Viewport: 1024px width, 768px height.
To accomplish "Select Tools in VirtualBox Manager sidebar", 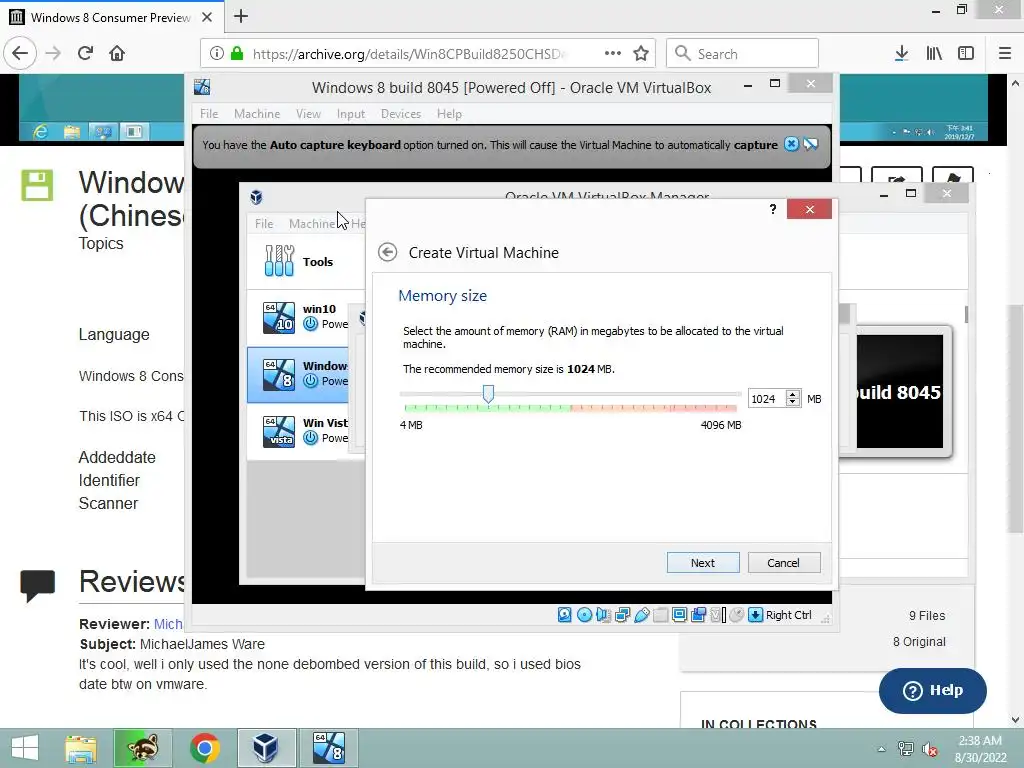I will click(x=306, y=261).
